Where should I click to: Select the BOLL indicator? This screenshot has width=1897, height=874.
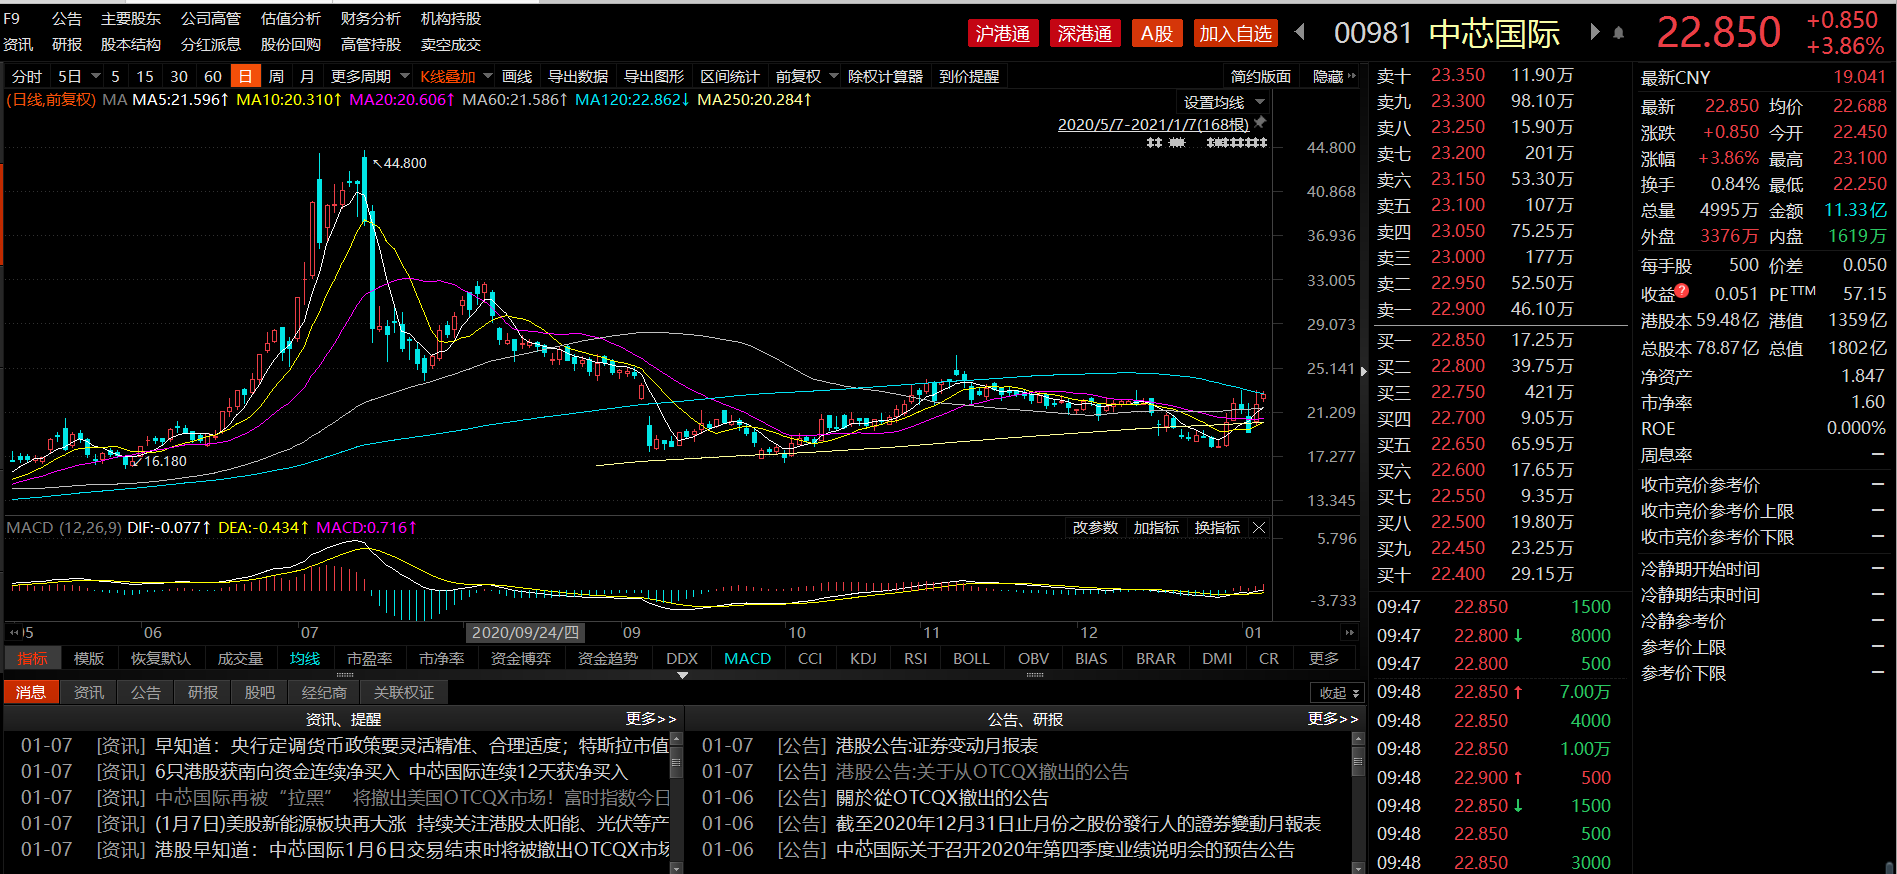(x=971, y=658)
